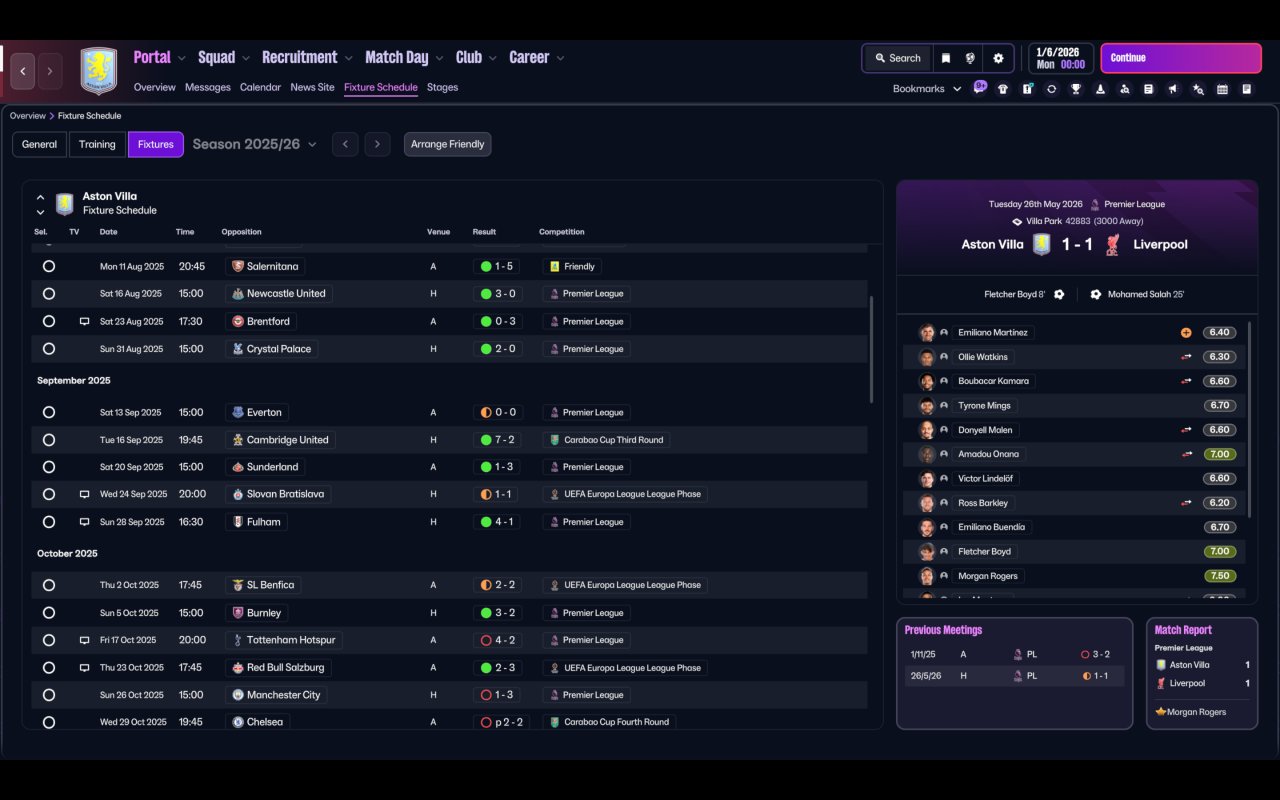Click the back navigation arrow
The height and width of the screenshot is (800, 1280).
point(23,71)
